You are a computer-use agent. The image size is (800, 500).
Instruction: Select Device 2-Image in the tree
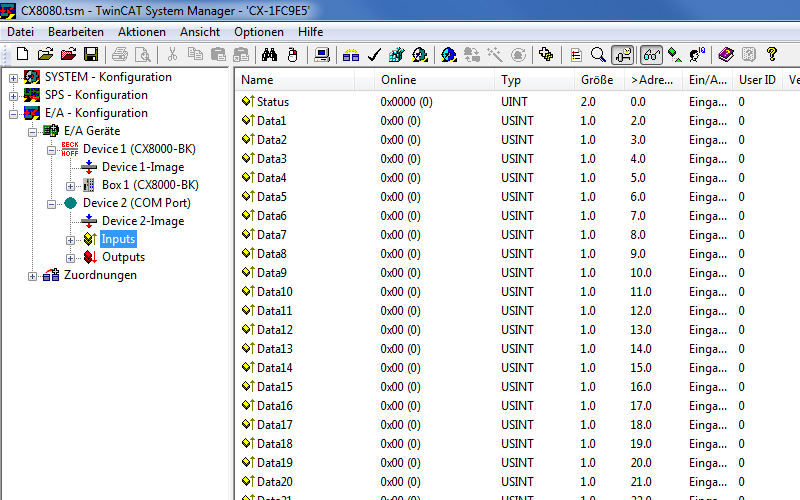(x=143, y=221)
